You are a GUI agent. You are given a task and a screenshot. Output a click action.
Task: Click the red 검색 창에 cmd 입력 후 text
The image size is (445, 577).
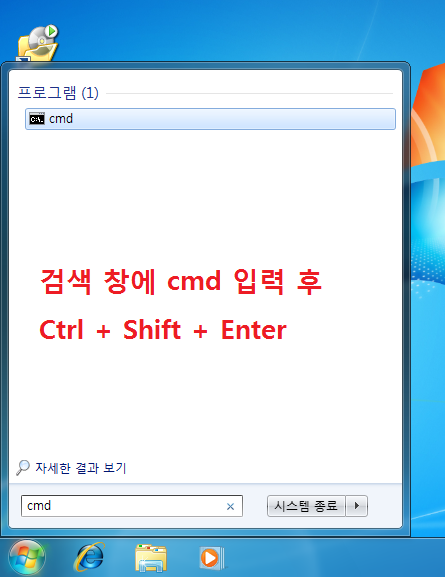point(181,282)
